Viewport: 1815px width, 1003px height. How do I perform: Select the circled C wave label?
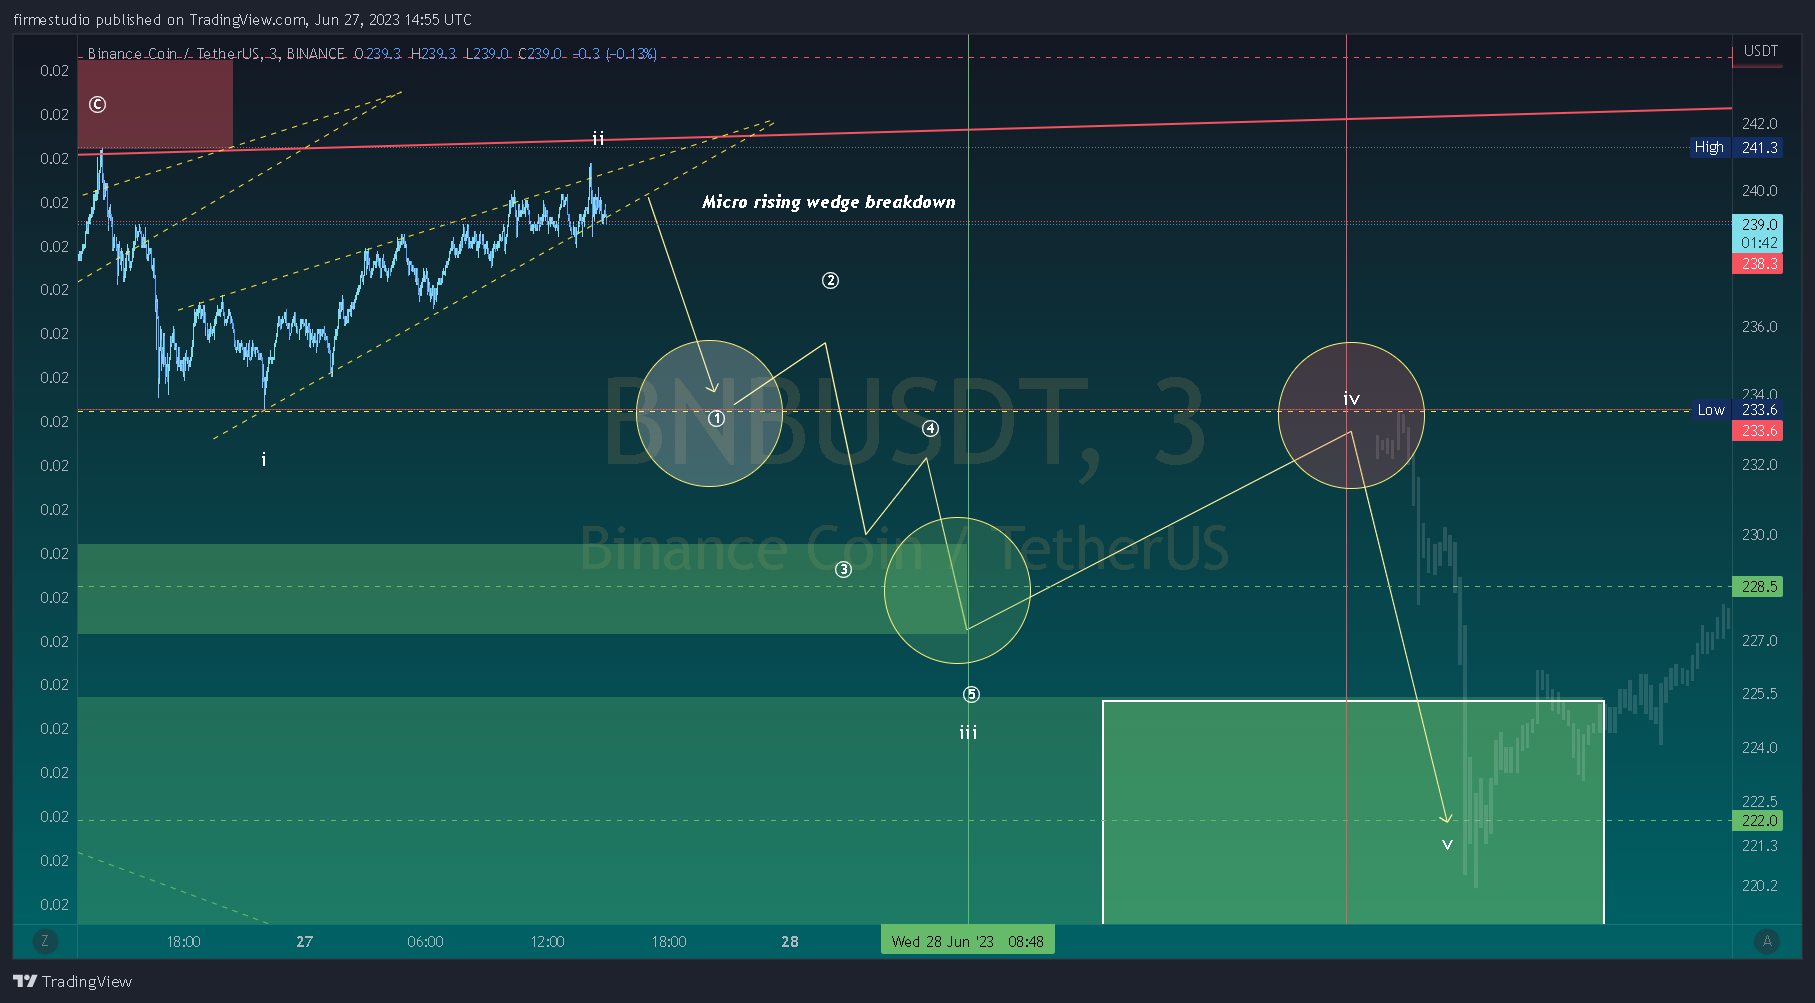point(97,104)
